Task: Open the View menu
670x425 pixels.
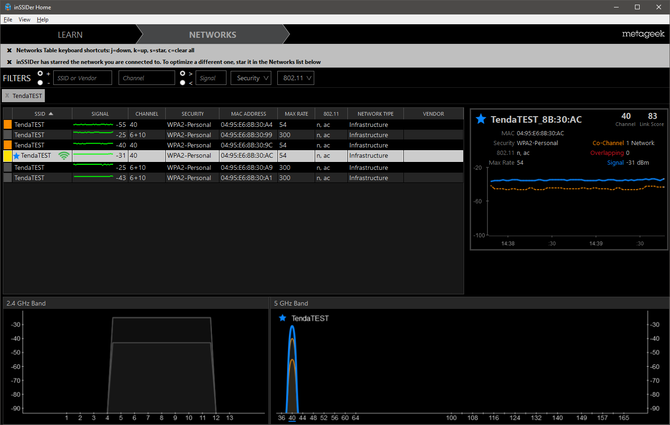Action: (x=24, y=20)
